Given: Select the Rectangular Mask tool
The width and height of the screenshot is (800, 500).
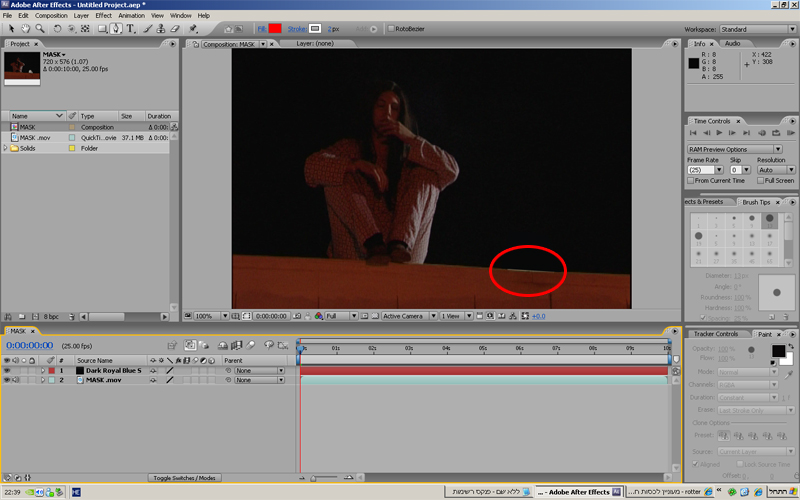Looking at the screenshot, I should coord(101,29).
